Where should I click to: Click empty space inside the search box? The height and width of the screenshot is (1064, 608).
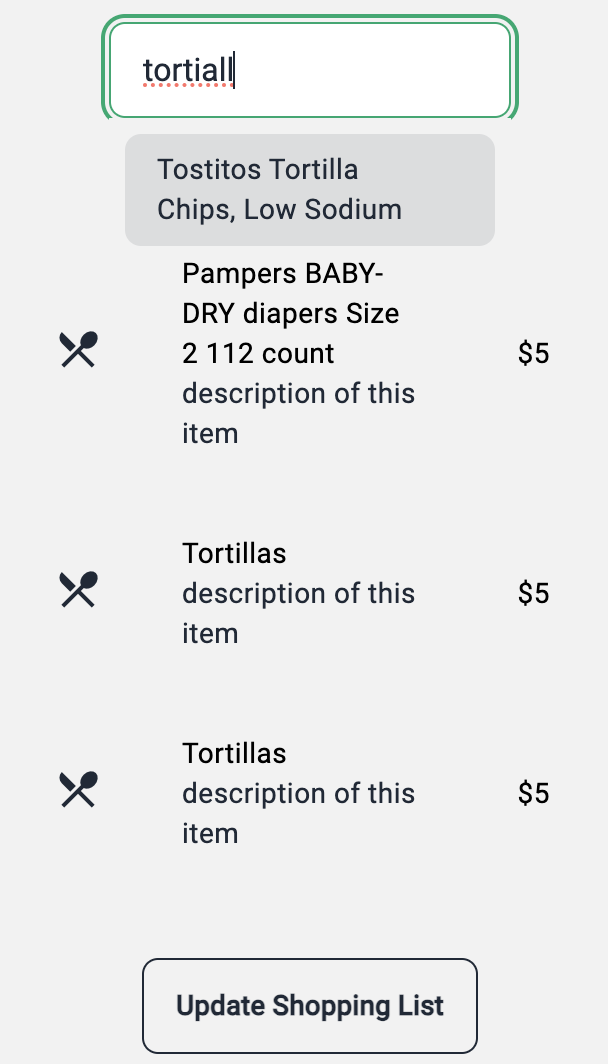pyautogui.click(x=373, y=70)
